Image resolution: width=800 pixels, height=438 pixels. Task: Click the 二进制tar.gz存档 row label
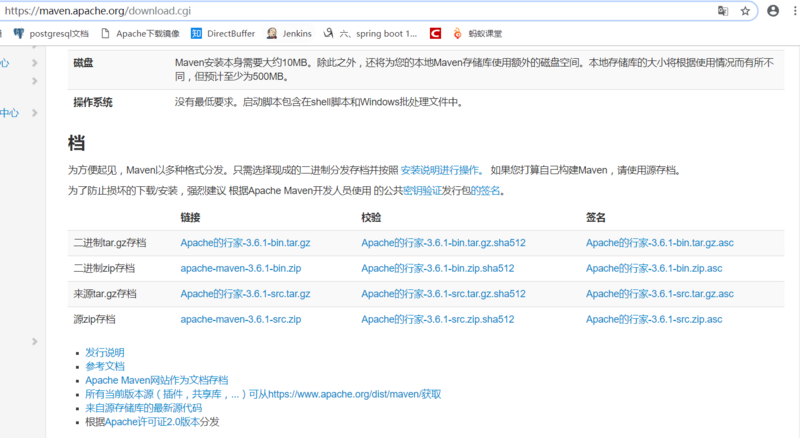[110, 243]
